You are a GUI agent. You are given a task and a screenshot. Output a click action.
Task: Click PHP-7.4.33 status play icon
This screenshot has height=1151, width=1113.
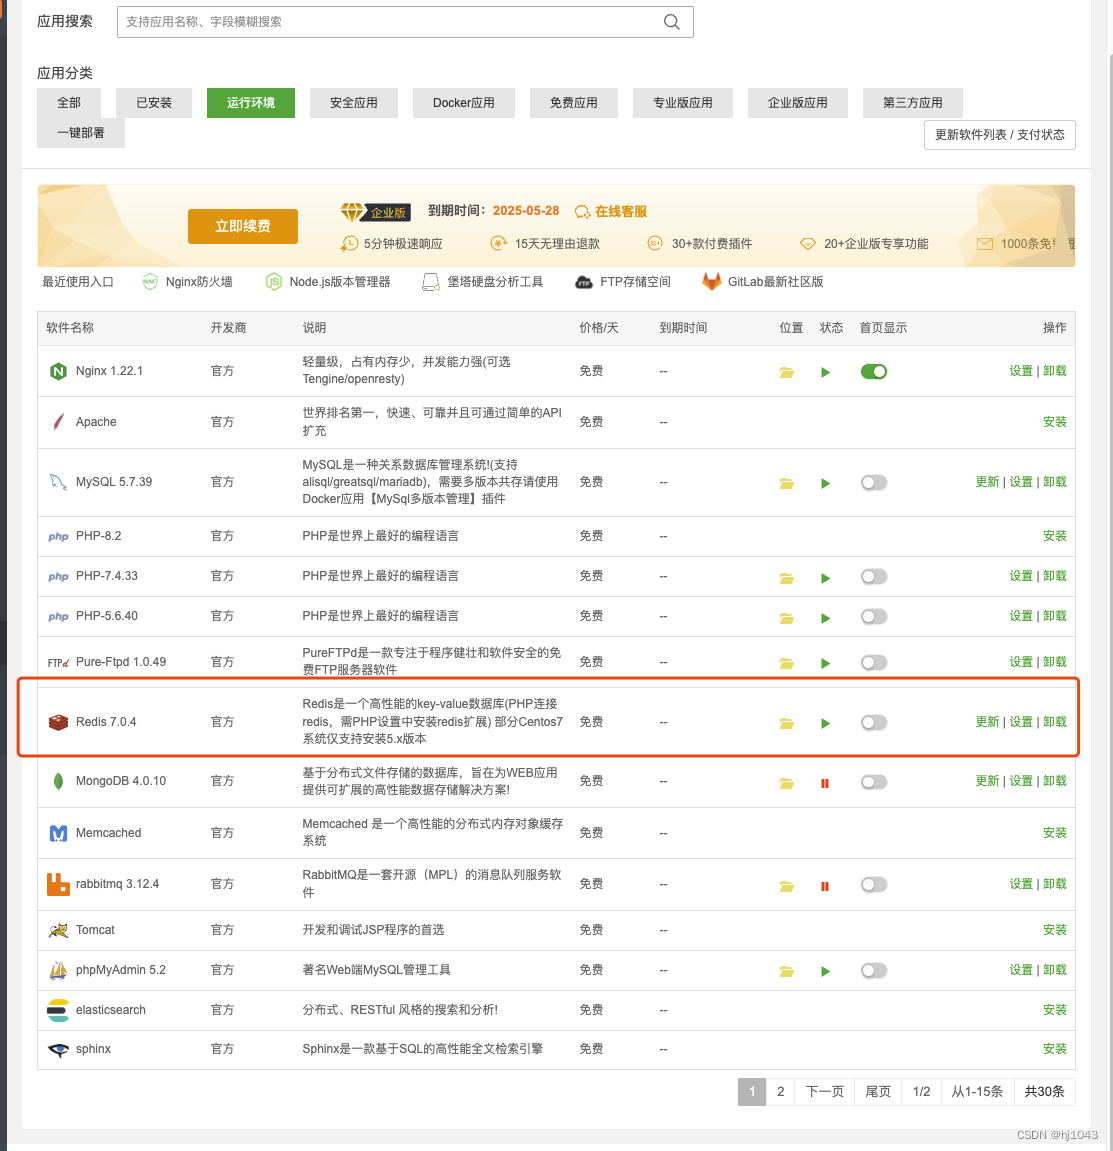click(x=825, y=578)
